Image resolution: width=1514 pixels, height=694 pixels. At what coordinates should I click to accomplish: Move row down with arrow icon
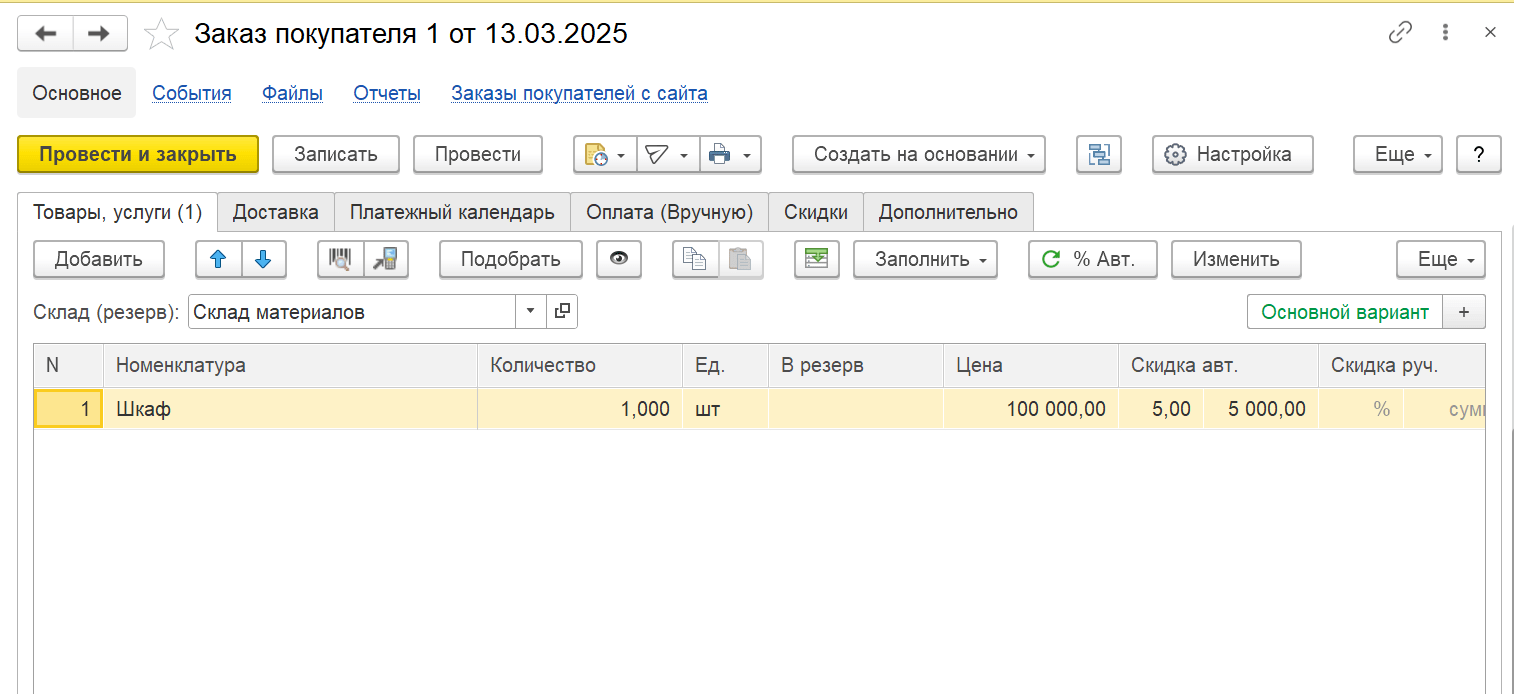[x=263, y=259]
